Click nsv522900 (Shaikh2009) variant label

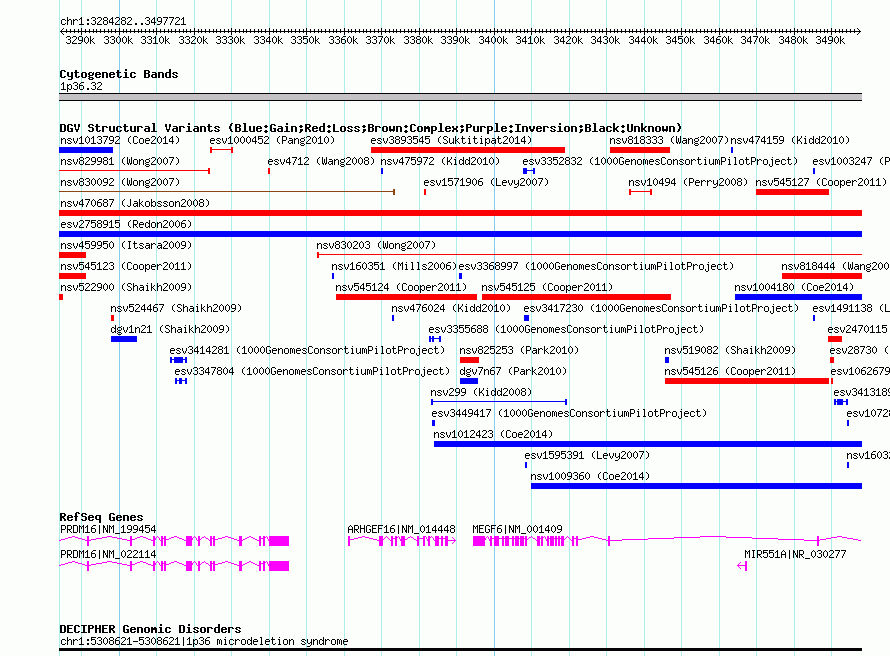[126, 287]
